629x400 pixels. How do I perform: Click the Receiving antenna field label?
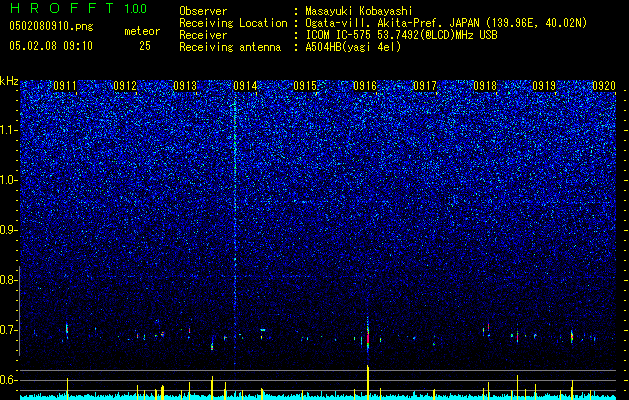[x=230, y=47]
